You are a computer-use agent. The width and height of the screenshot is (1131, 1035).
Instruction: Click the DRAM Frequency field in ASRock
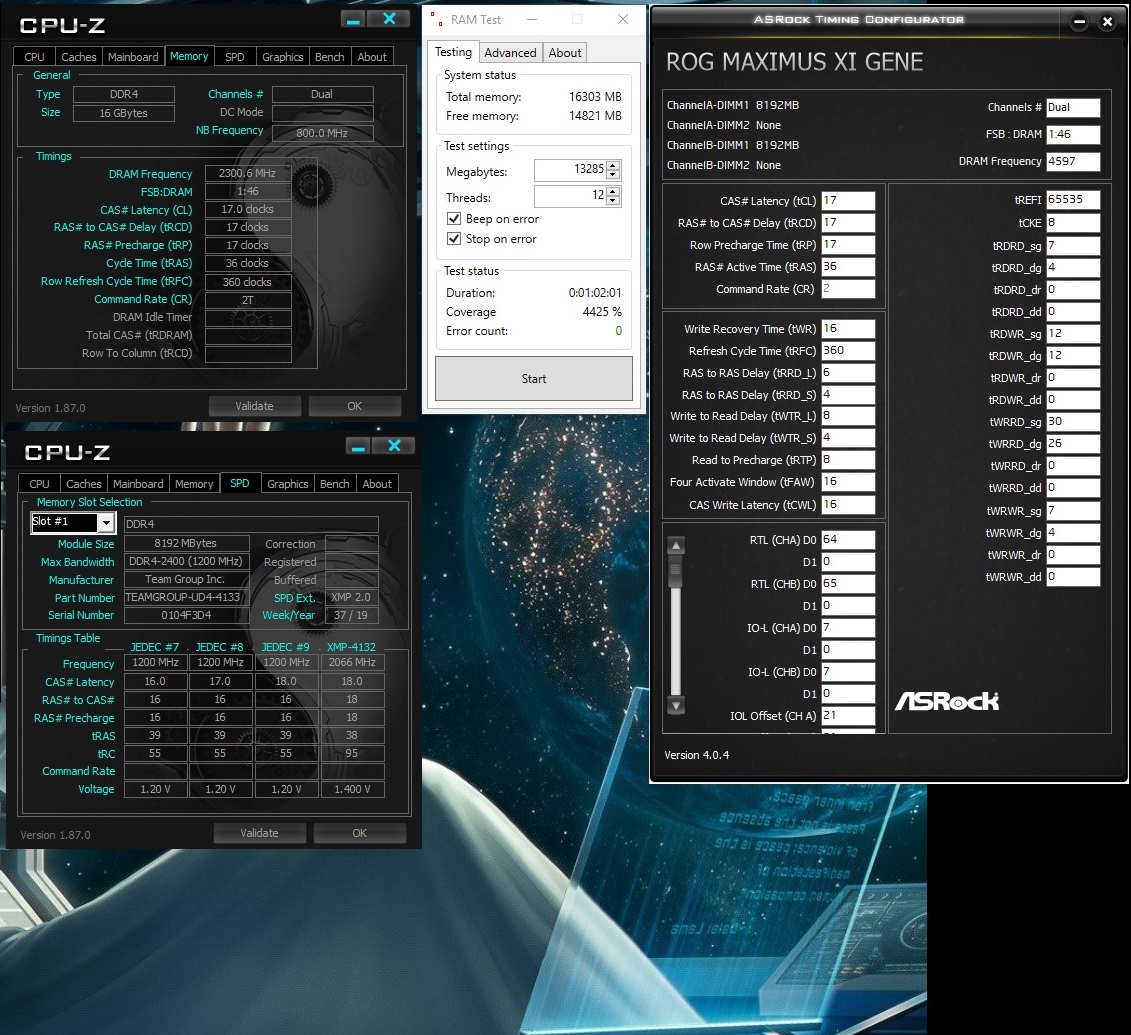tap(1073, 161)
